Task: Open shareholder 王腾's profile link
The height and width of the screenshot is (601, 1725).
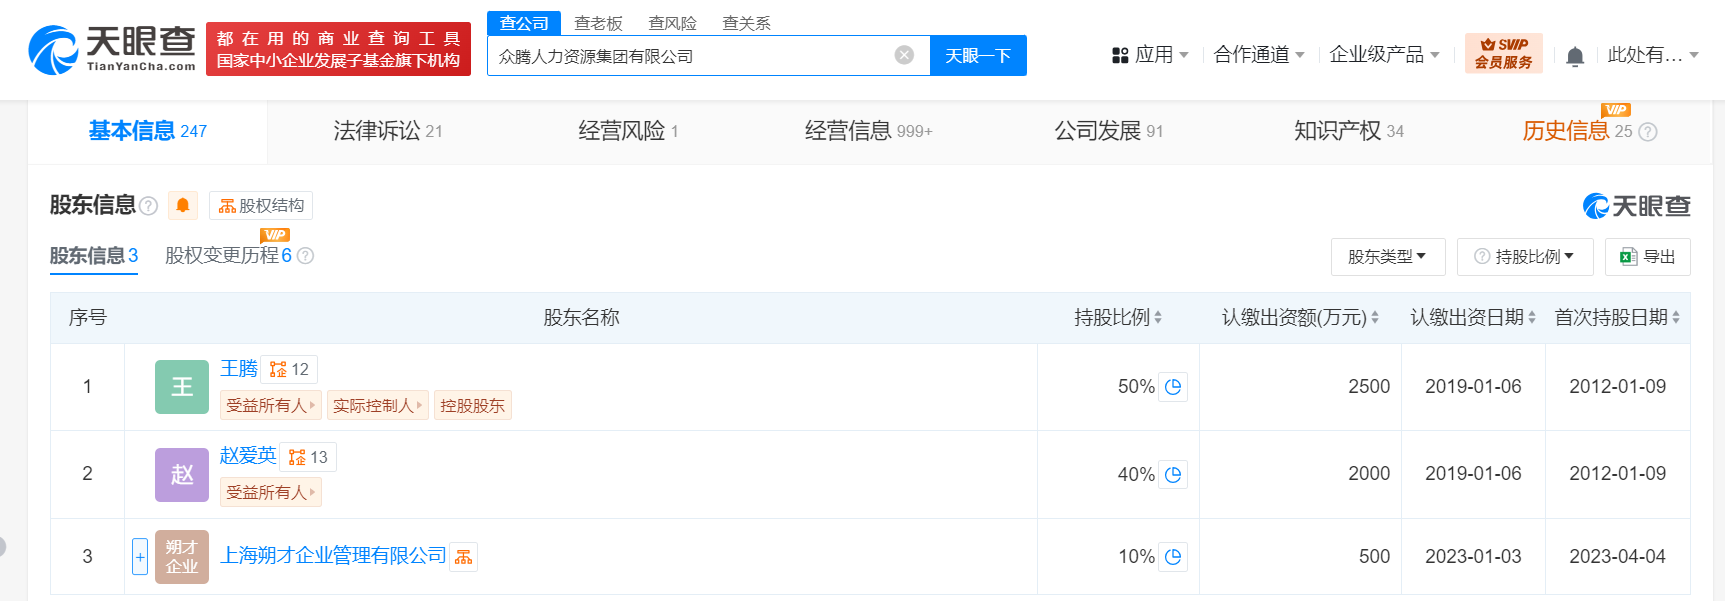Action: coord(239,368)
